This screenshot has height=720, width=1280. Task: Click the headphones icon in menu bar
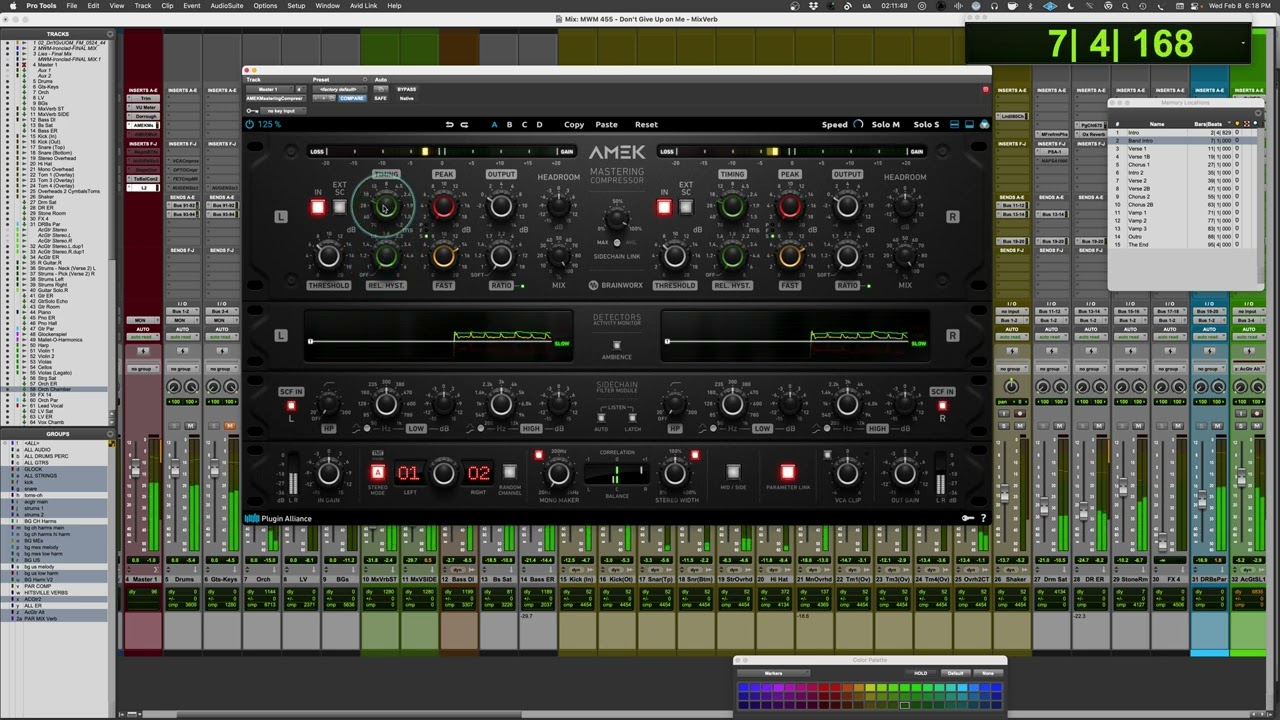(994, 6)
